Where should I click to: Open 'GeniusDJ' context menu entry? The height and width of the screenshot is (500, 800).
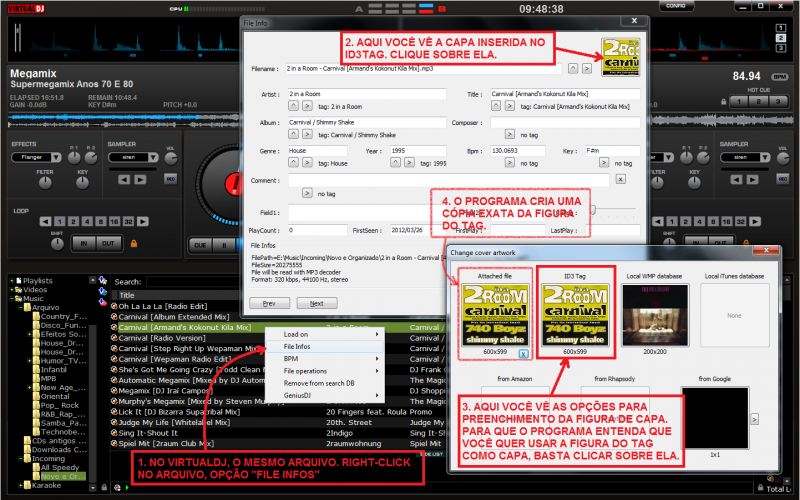point(324,395)
